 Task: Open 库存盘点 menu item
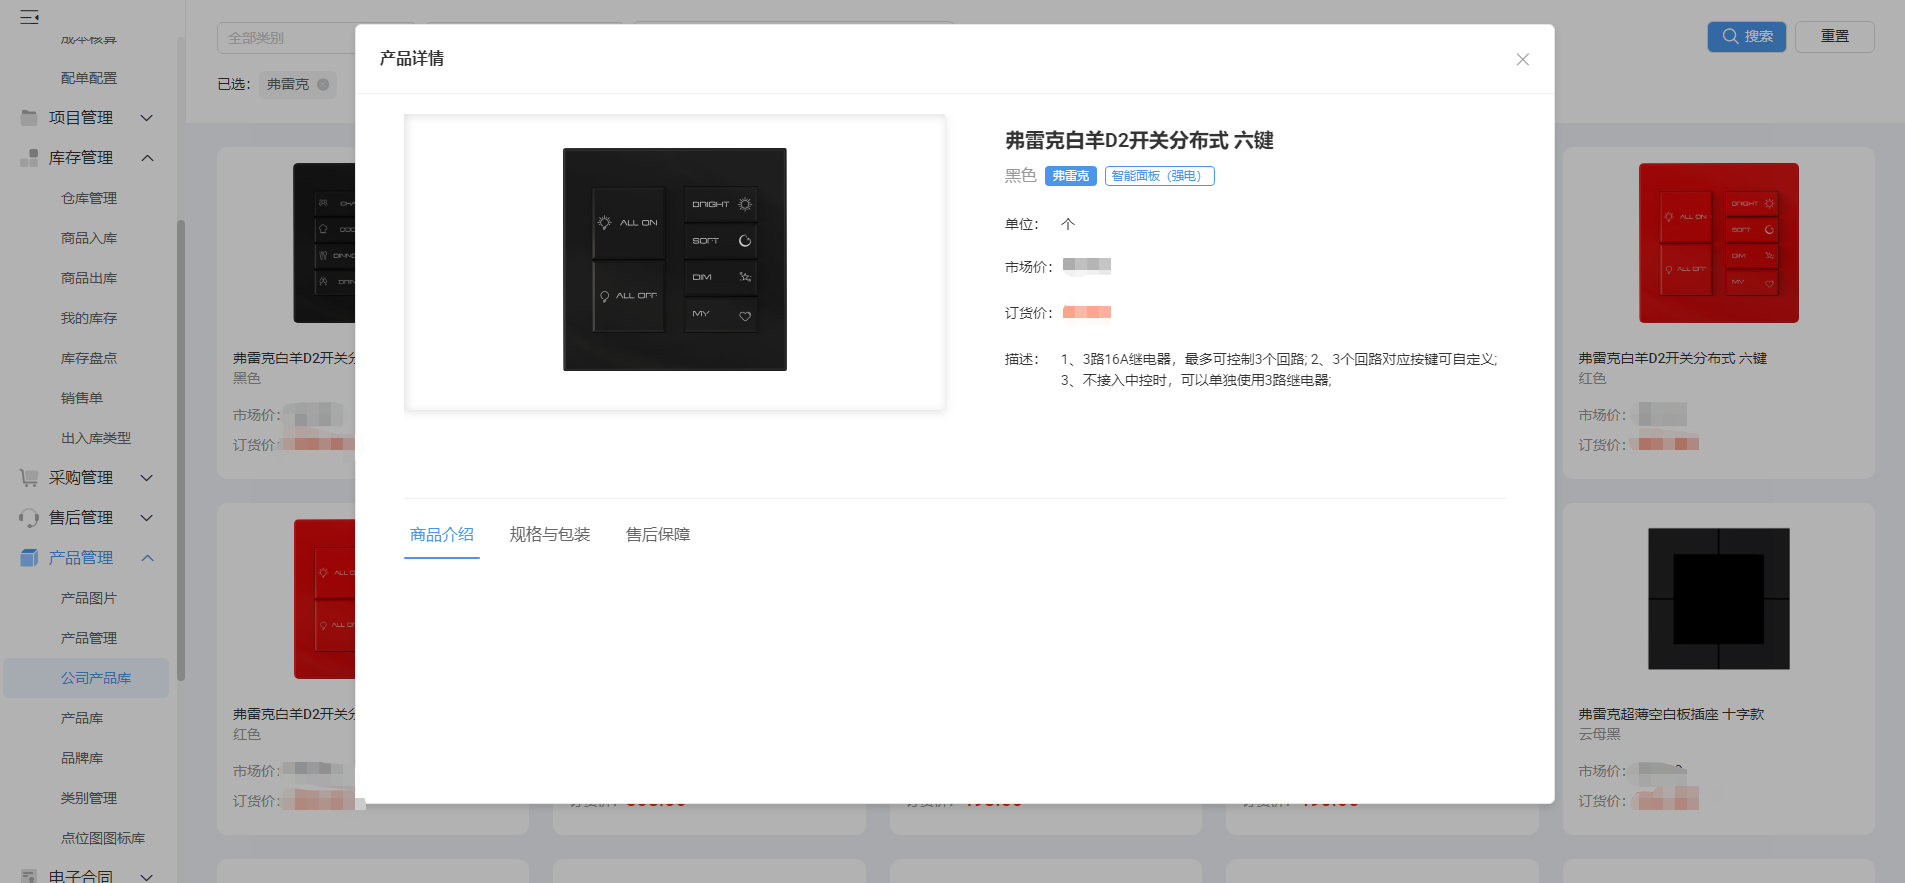tap(89, 358)
